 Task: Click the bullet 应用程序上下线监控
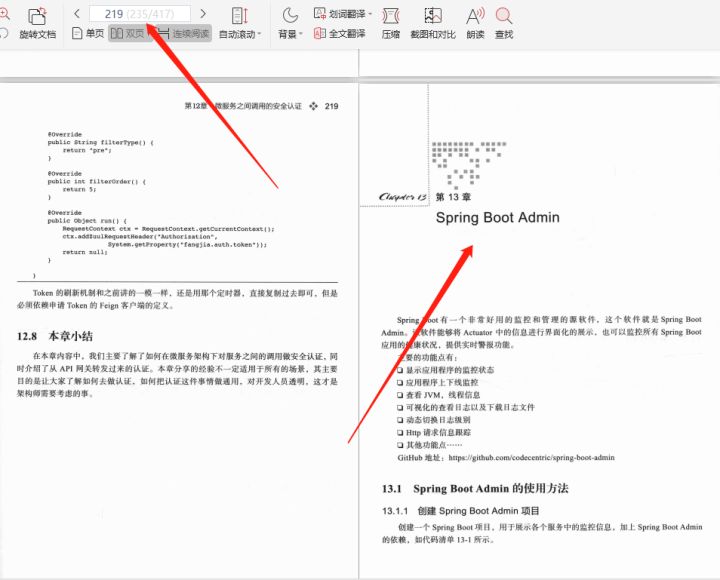tap(438, 383)
